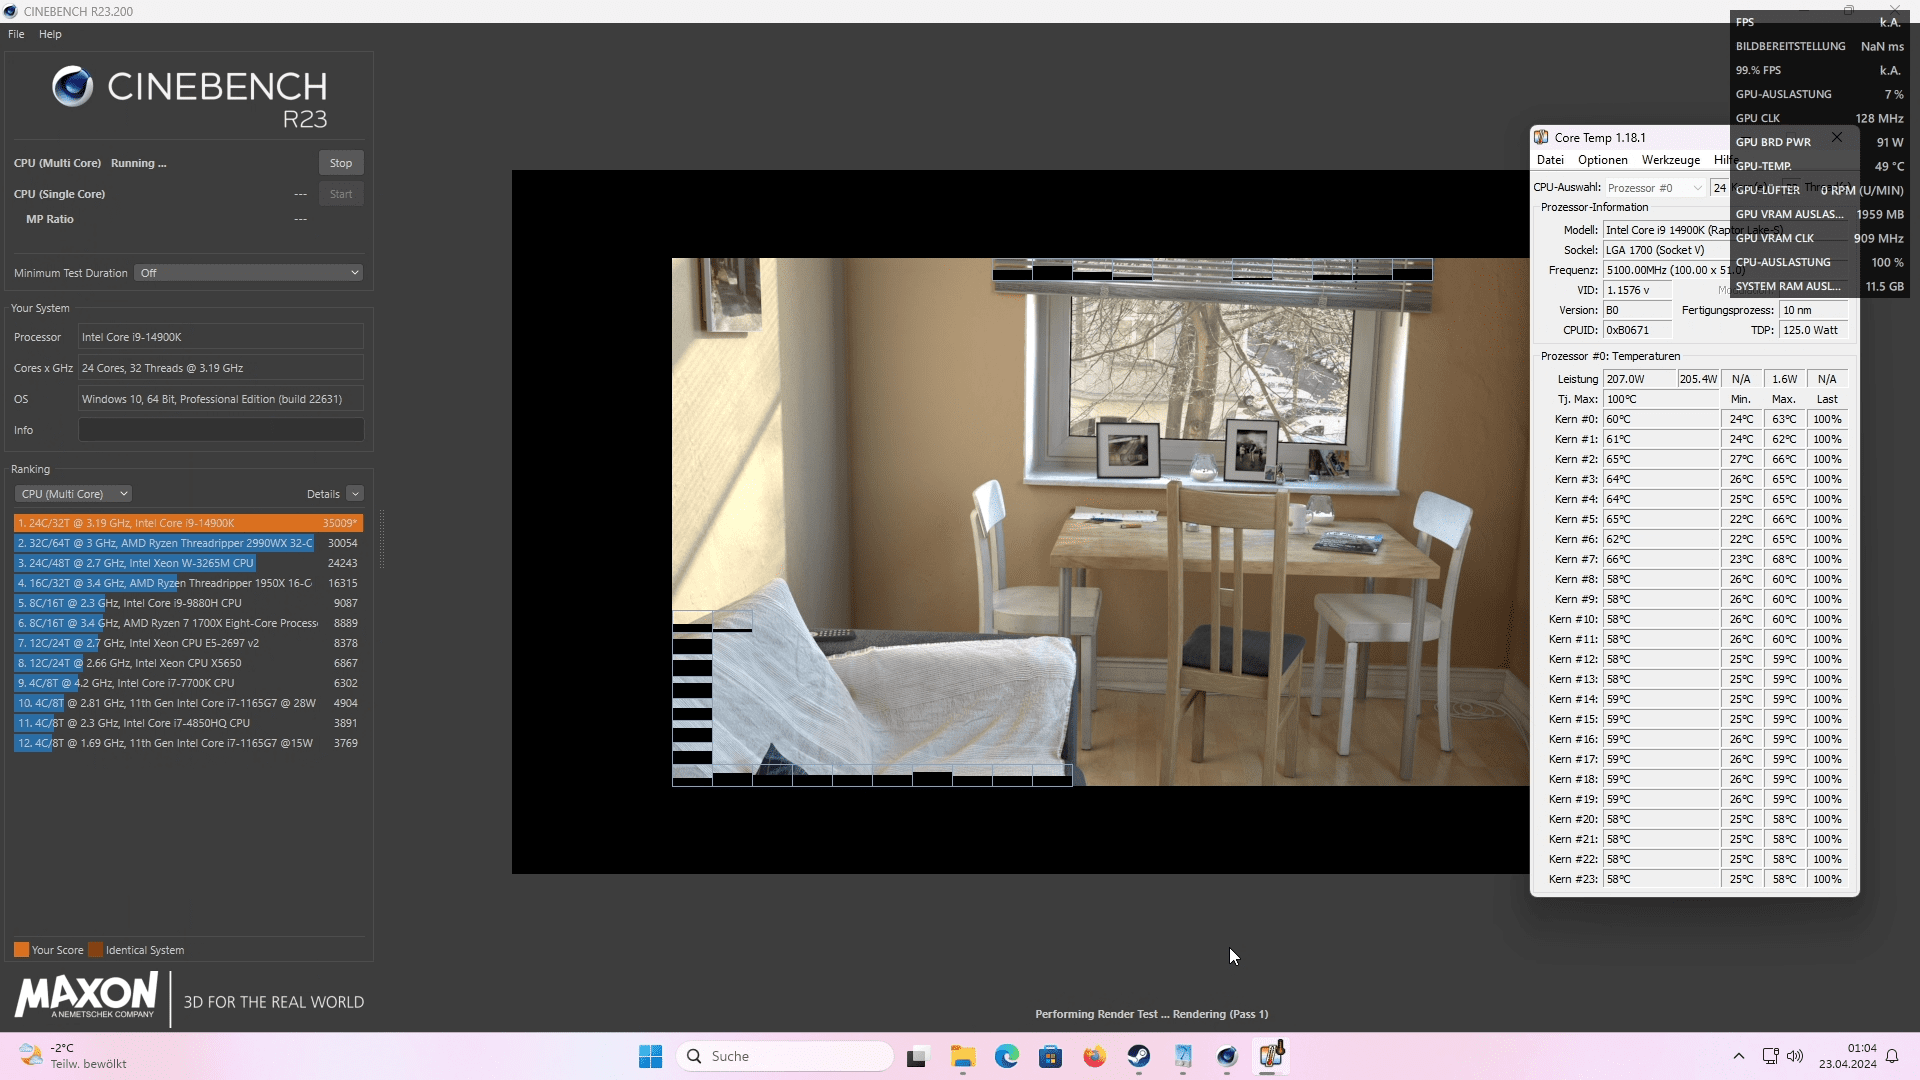
Task: Select ranking entry AMD Ryzen Threadripper 2990WX
Action: [x=188, y=543]
